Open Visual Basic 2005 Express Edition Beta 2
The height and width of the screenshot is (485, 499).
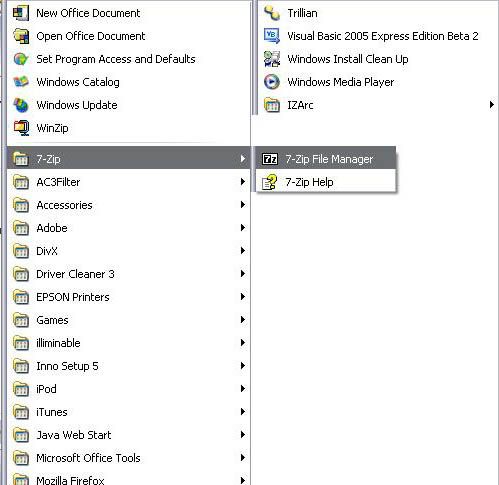(x=377, y=36)
